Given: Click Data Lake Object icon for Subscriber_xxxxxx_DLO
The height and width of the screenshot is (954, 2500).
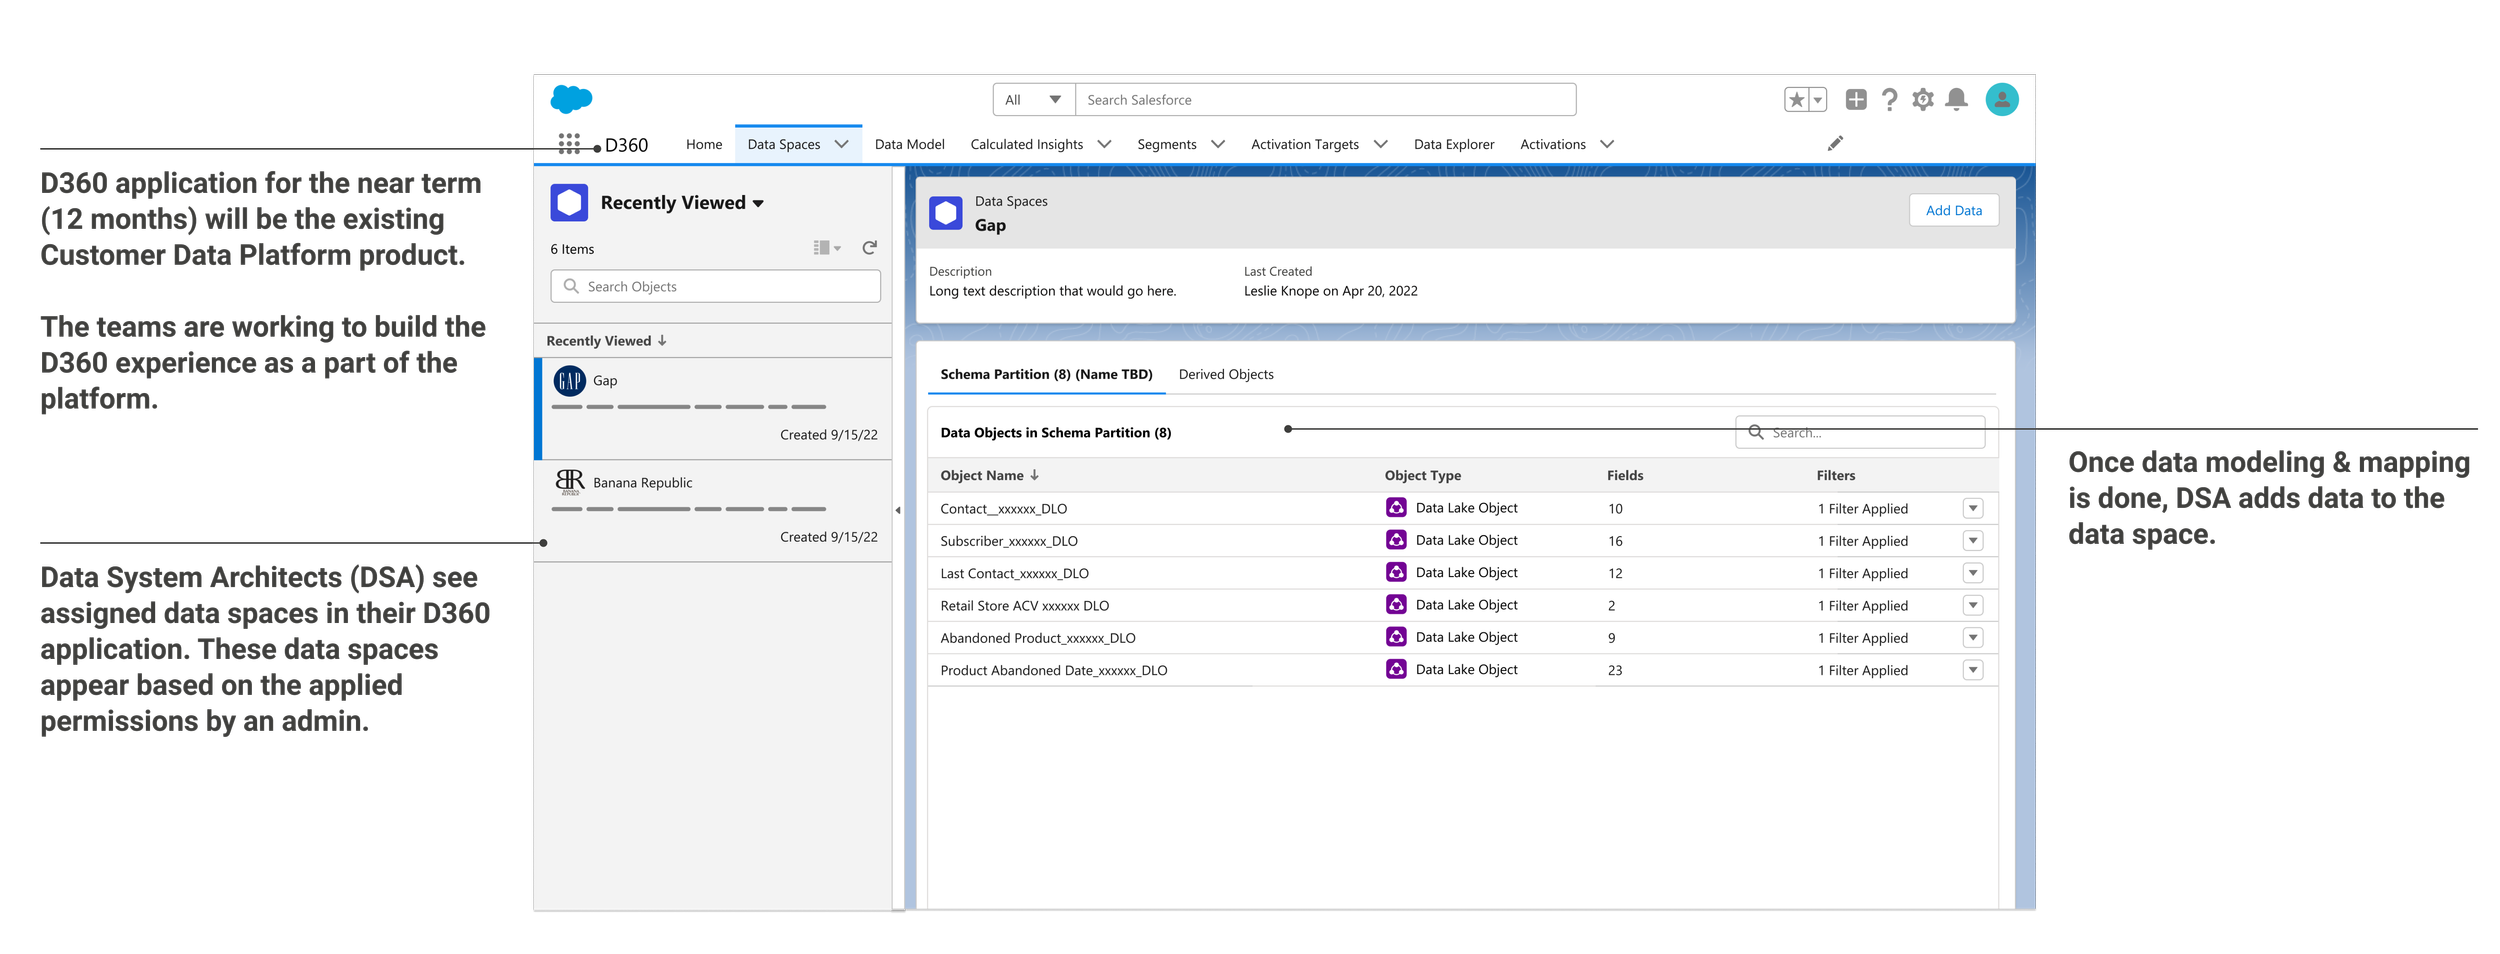Looking at the screenshot, I should pyautogui.click(x=1396, y=540).
